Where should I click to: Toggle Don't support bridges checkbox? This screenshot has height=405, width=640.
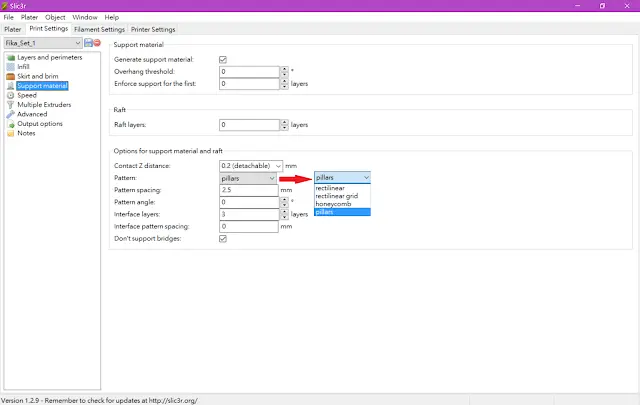tap(223, 238)
